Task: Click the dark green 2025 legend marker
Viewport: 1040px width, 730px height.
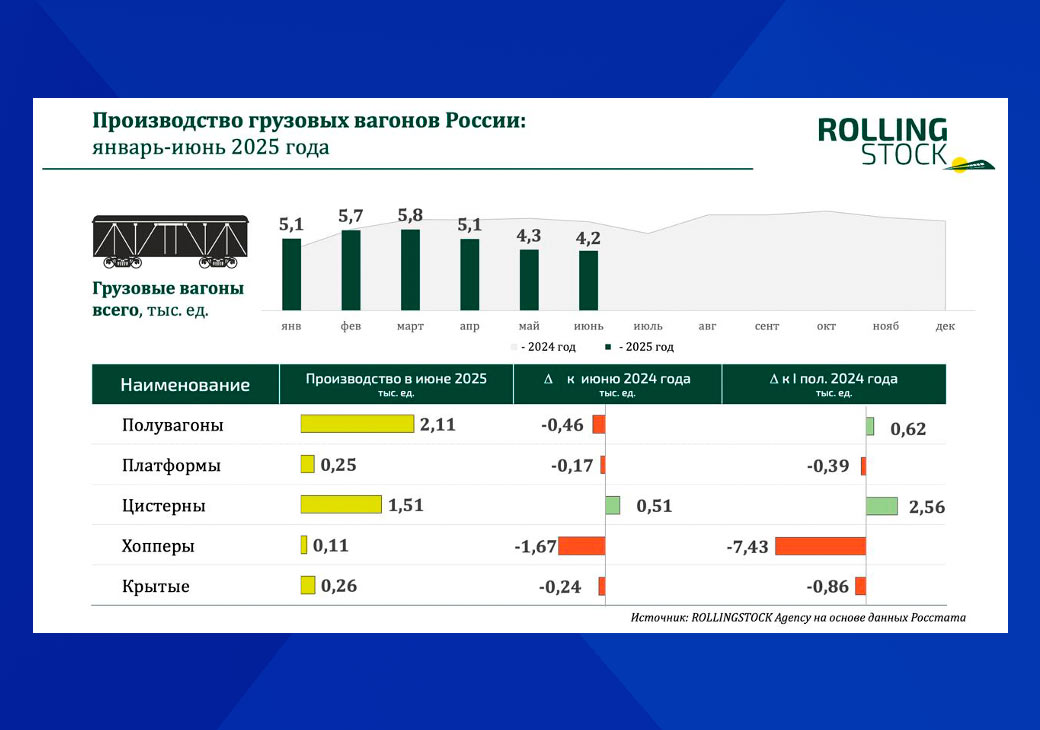Action: click(607, 348)
